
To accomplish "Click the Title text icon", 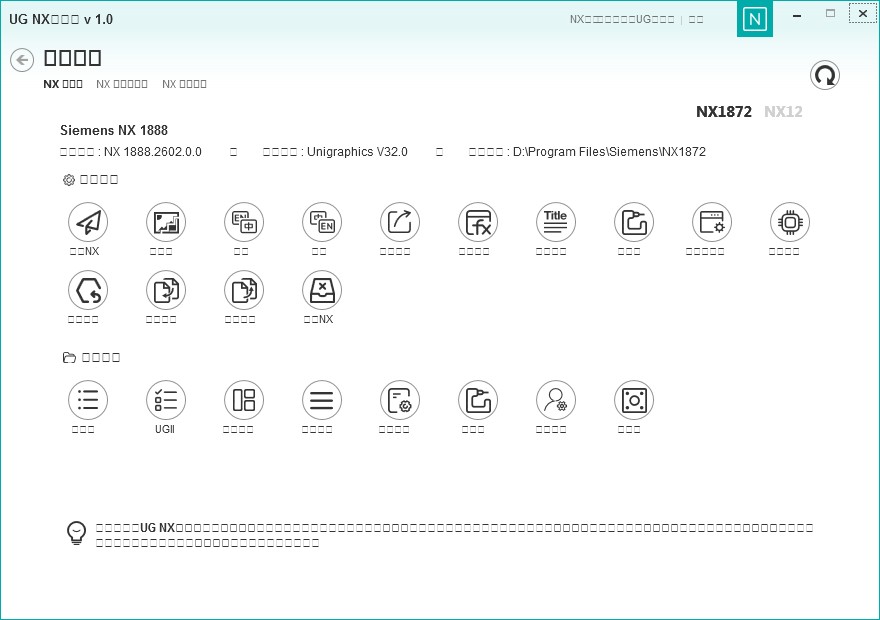I will tap(556, 222).
